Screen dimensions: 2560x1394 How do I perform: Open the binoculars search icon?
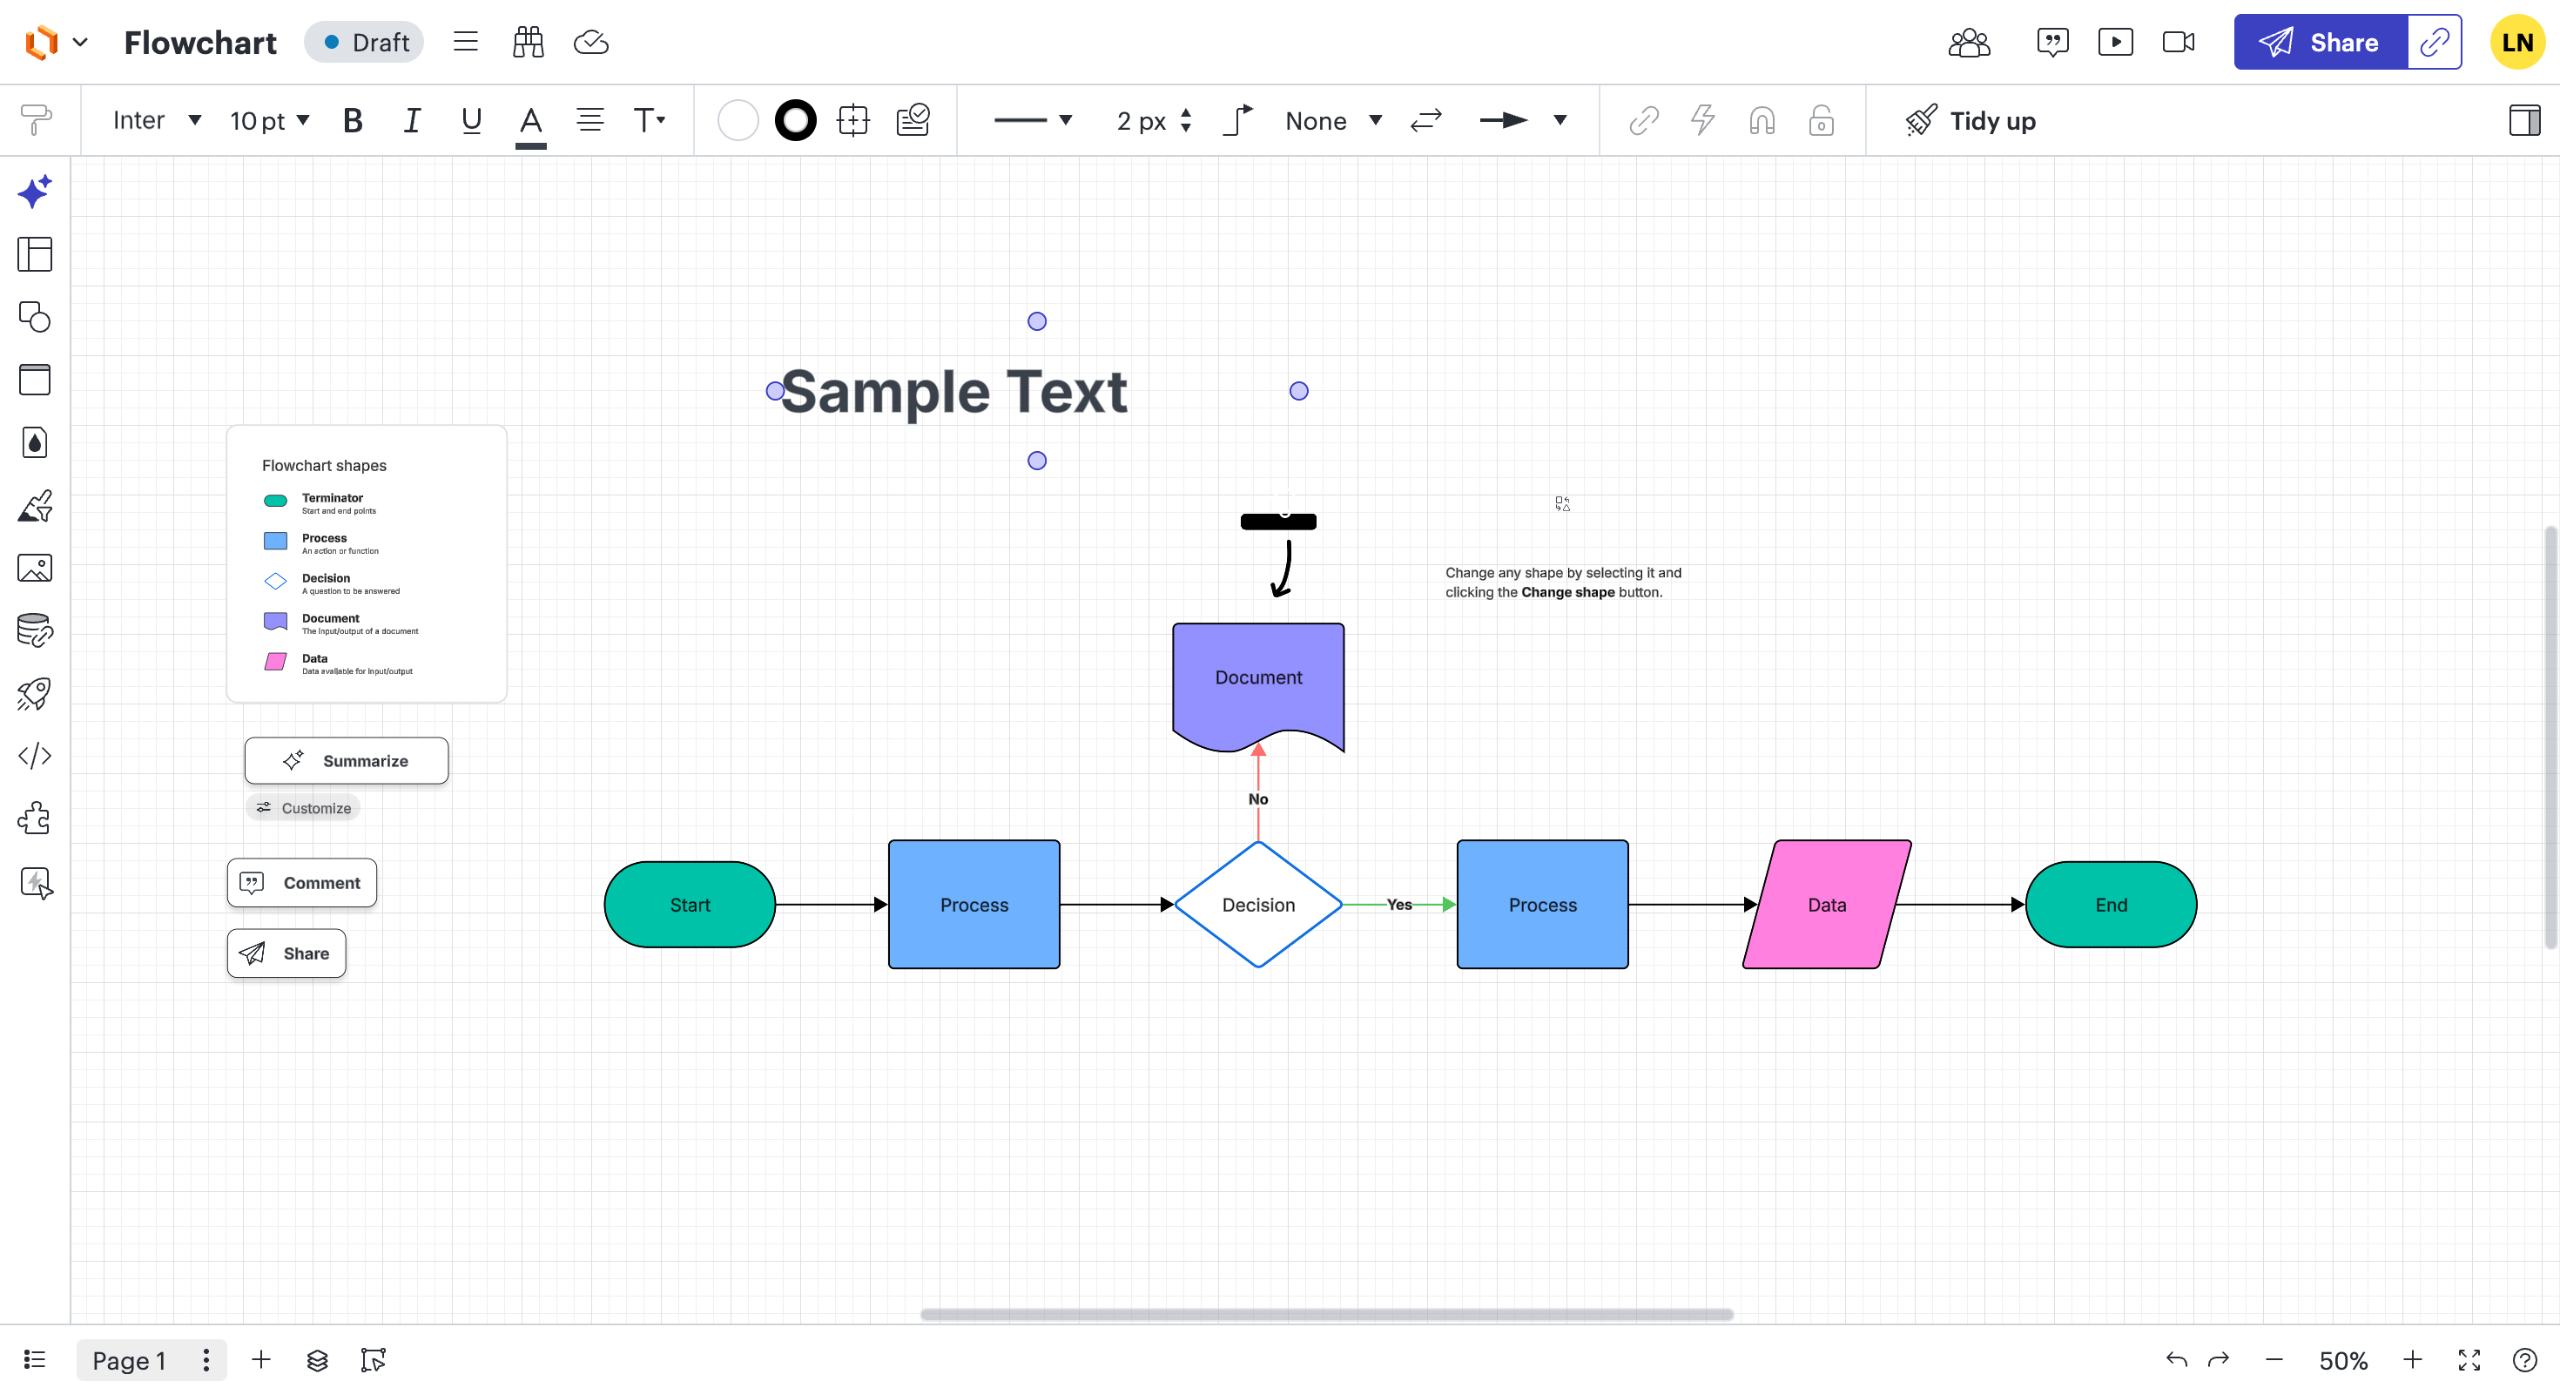click(527, 42)
